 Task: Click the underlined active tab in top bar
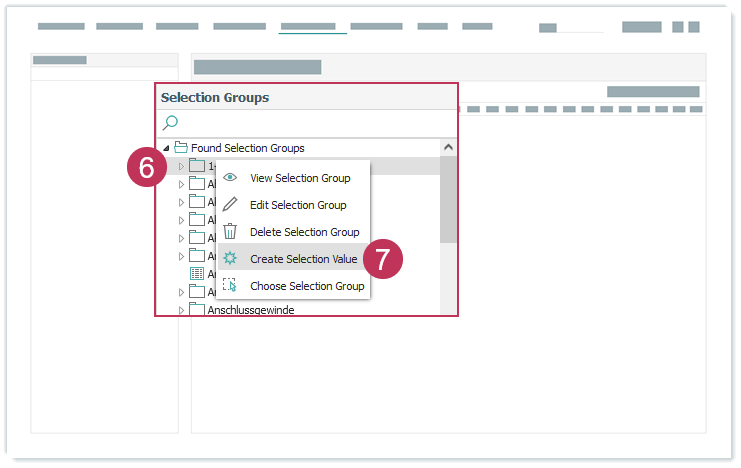pos(312,26)
